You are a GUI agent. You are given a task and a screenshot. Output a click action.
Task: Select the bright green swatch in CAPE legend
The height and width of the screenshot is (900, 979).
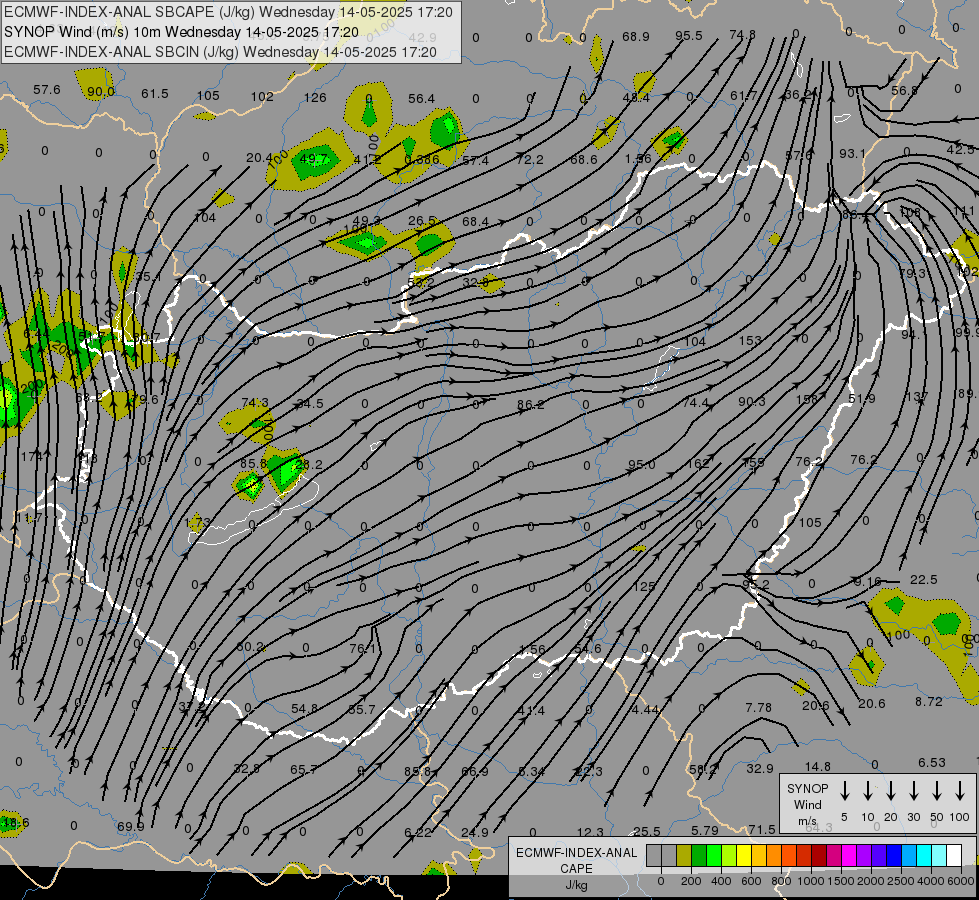click(714, 855)
